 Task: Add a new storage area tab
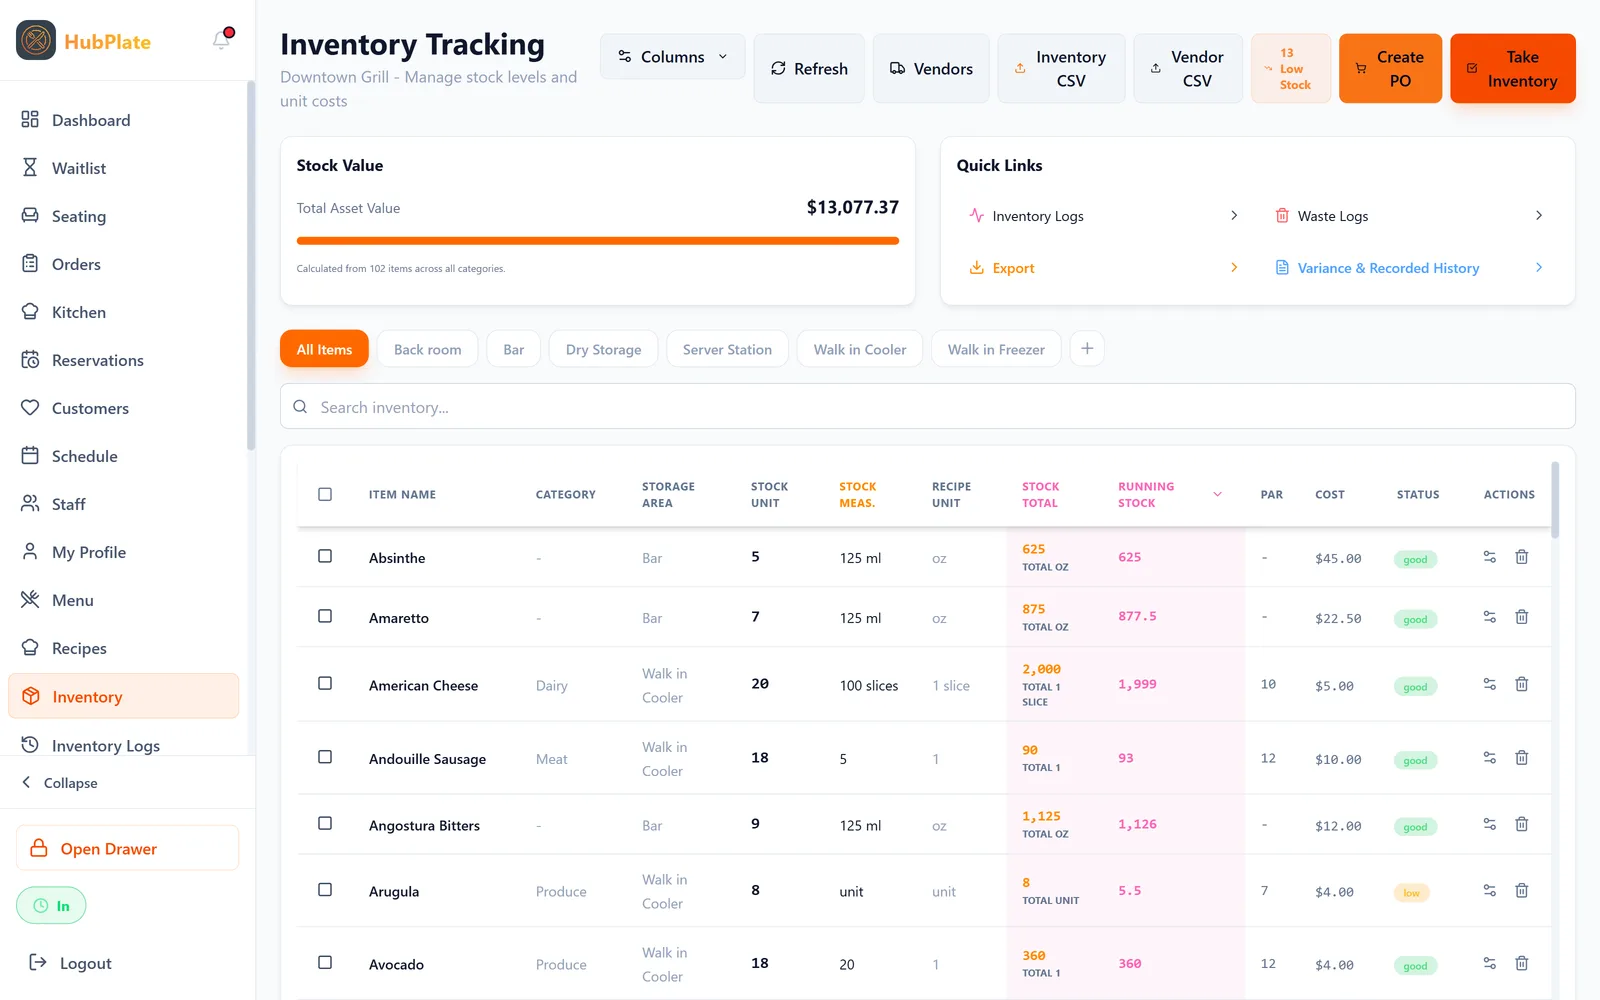tap(1087, 349)
